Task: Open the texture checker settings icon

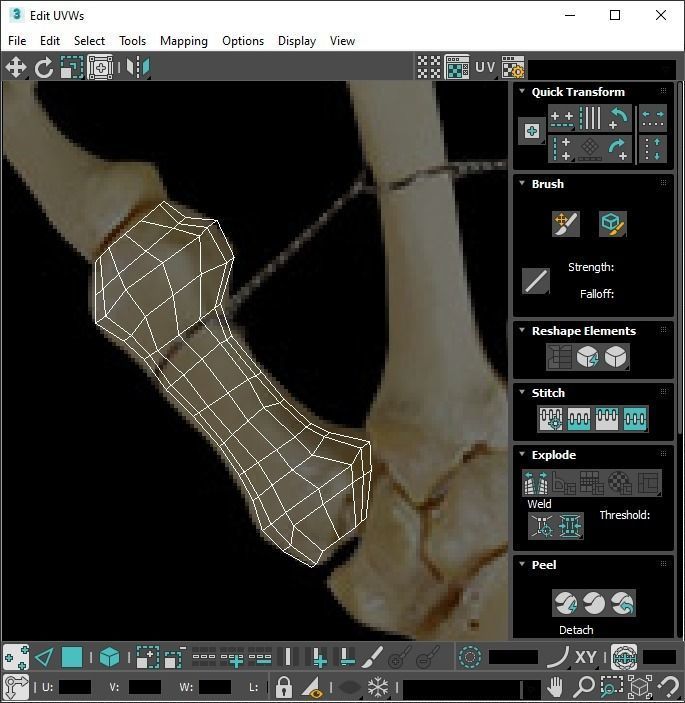Action: (x=513, y=67)
